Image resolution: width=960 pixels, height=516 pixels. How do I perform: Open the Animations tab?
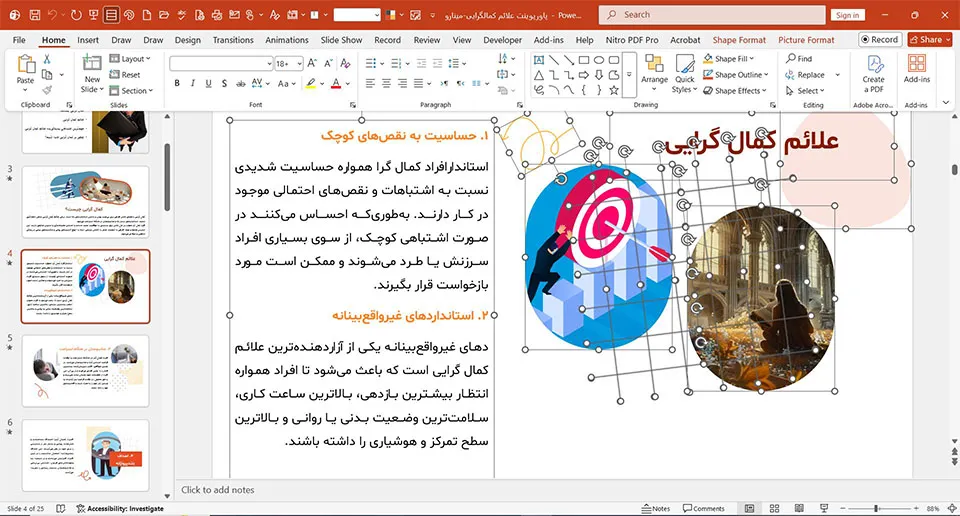click(x=287, y=40)
